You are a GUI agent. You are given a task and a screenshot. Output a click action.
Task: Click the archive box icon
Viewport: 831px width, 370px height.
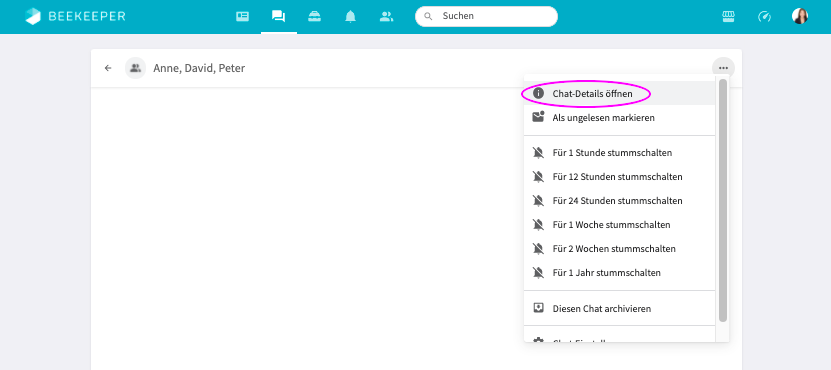(x=538, y=308)
